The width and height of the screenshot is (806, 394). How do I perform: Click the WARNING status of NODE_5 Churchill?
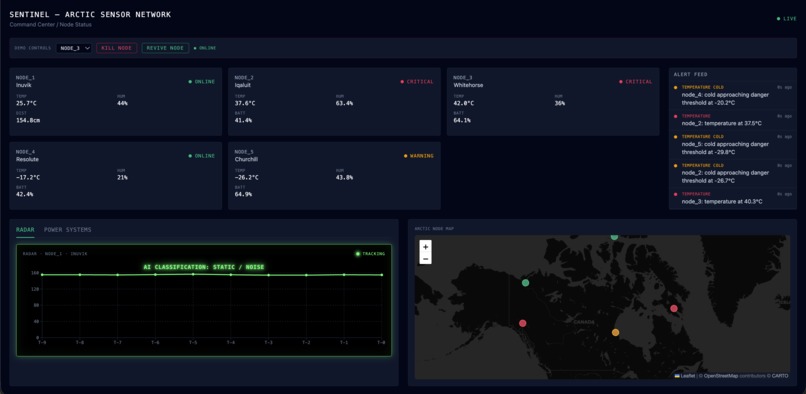pos(418,155)
